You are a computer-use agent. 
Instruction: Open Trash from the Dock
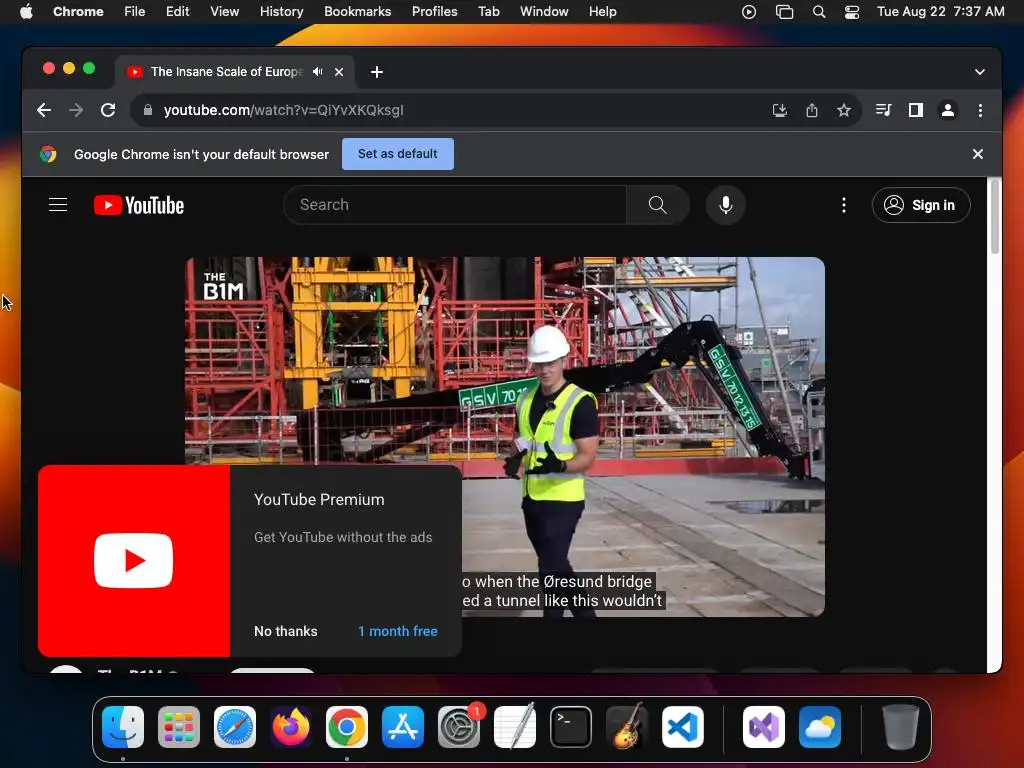[901, 727]
